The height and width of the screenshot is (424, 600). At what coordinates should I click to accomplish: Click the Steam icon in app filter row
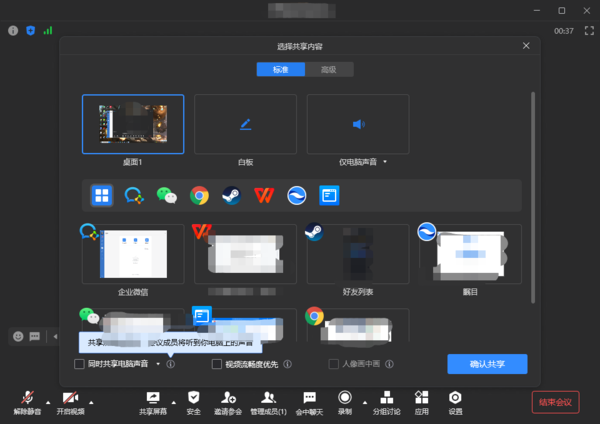pyautogui.click(x=231, y=196)
